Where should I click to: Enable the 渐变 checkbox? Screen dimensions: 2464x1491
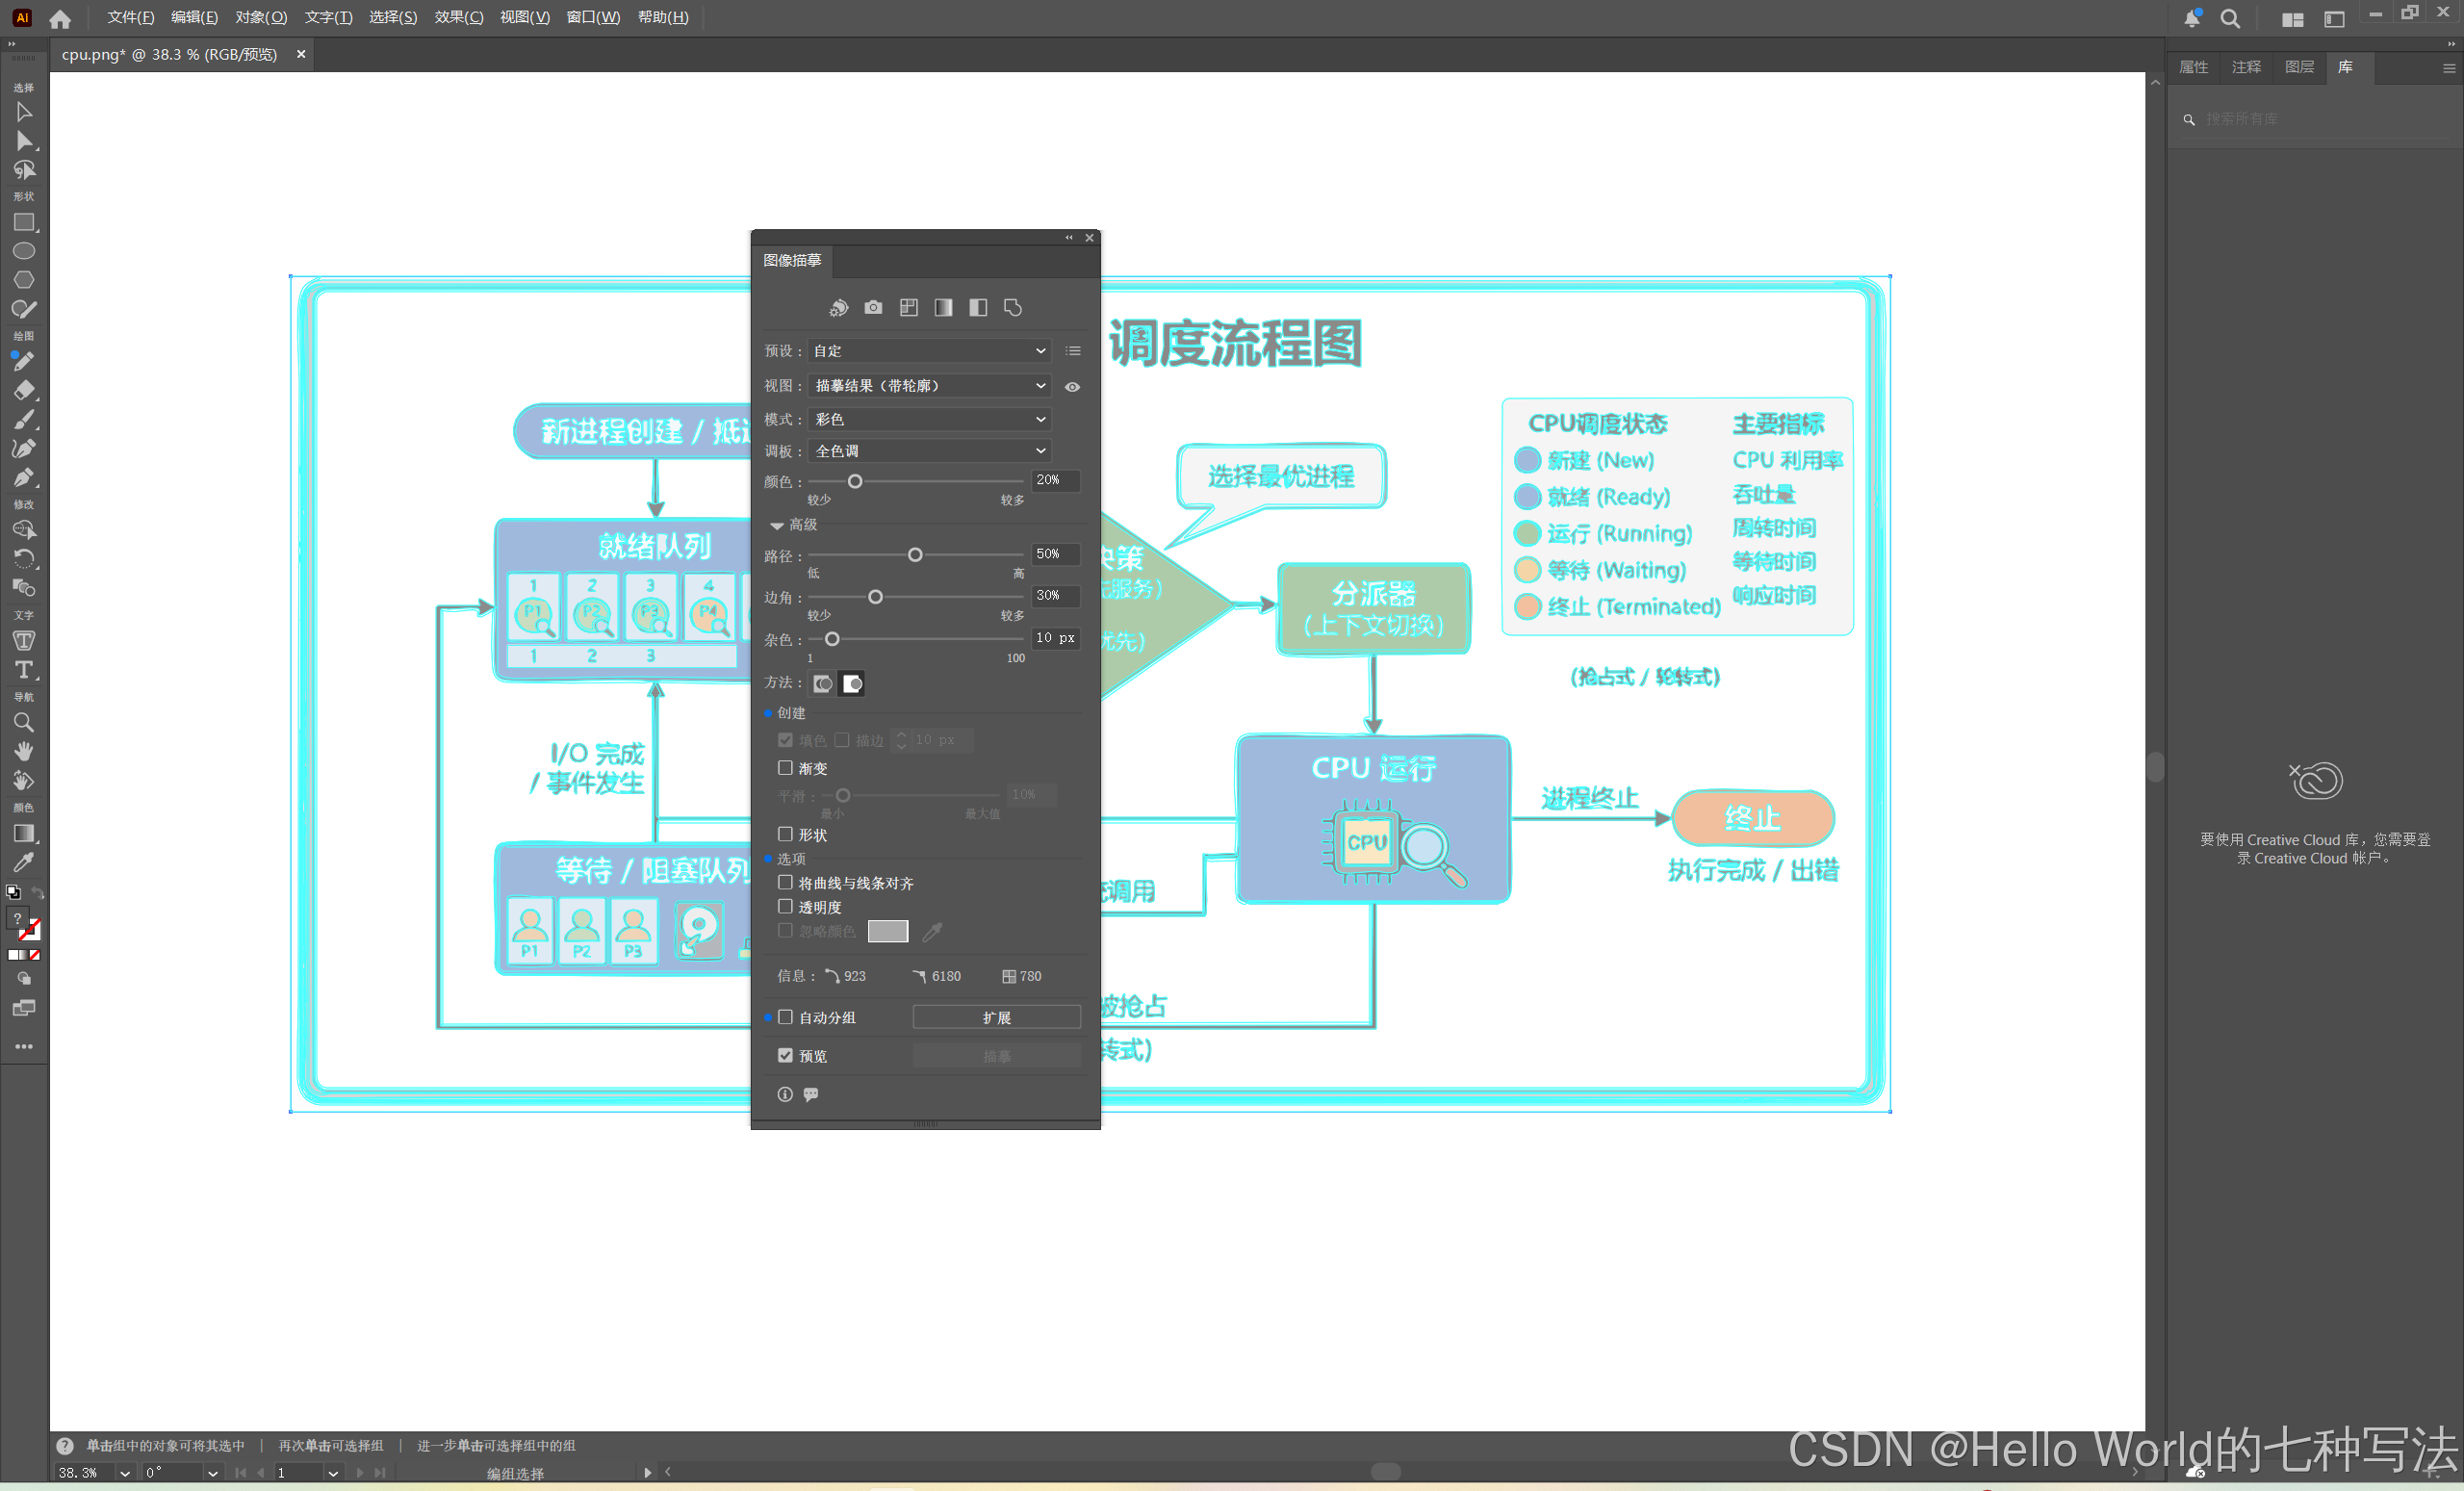[785, 768]
